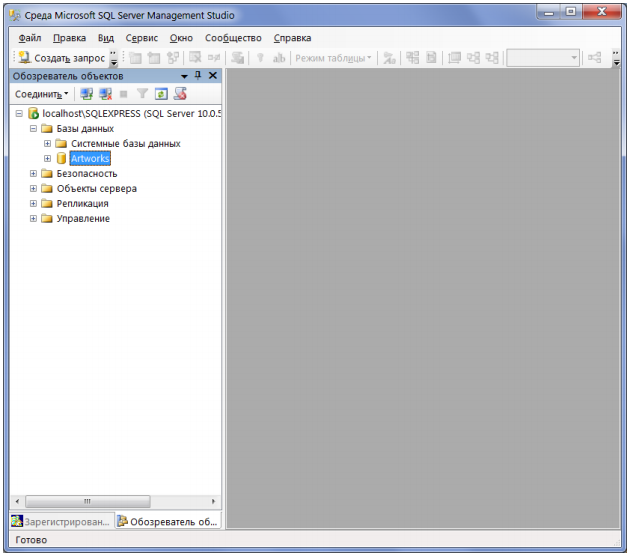Screen dimensions: 630x556
Task: Click the right arrow of horizontal scrollbar
Action: [x=213, y=501]
